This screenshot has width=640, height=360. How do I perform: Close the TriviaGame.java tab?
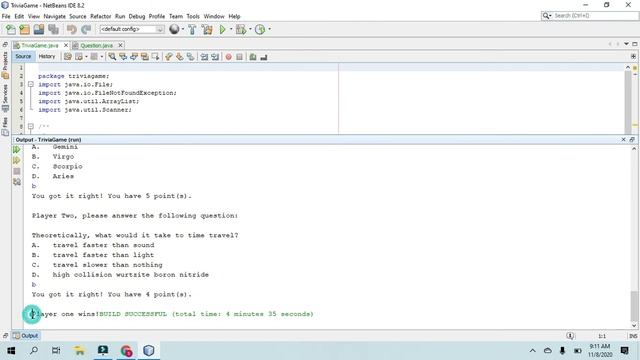click(66, 45)
